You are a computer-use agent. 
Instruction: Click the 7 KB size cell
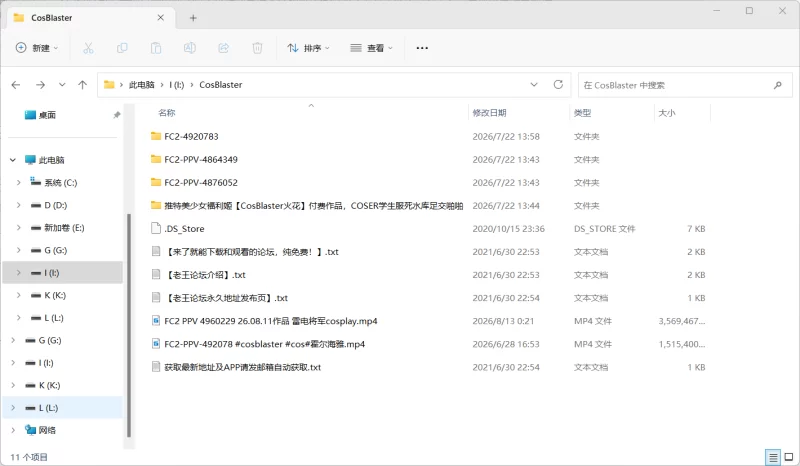[x=696, y=229]
